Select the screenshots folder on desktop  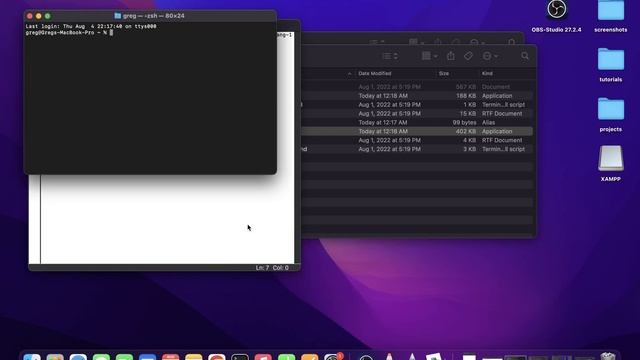611,16
